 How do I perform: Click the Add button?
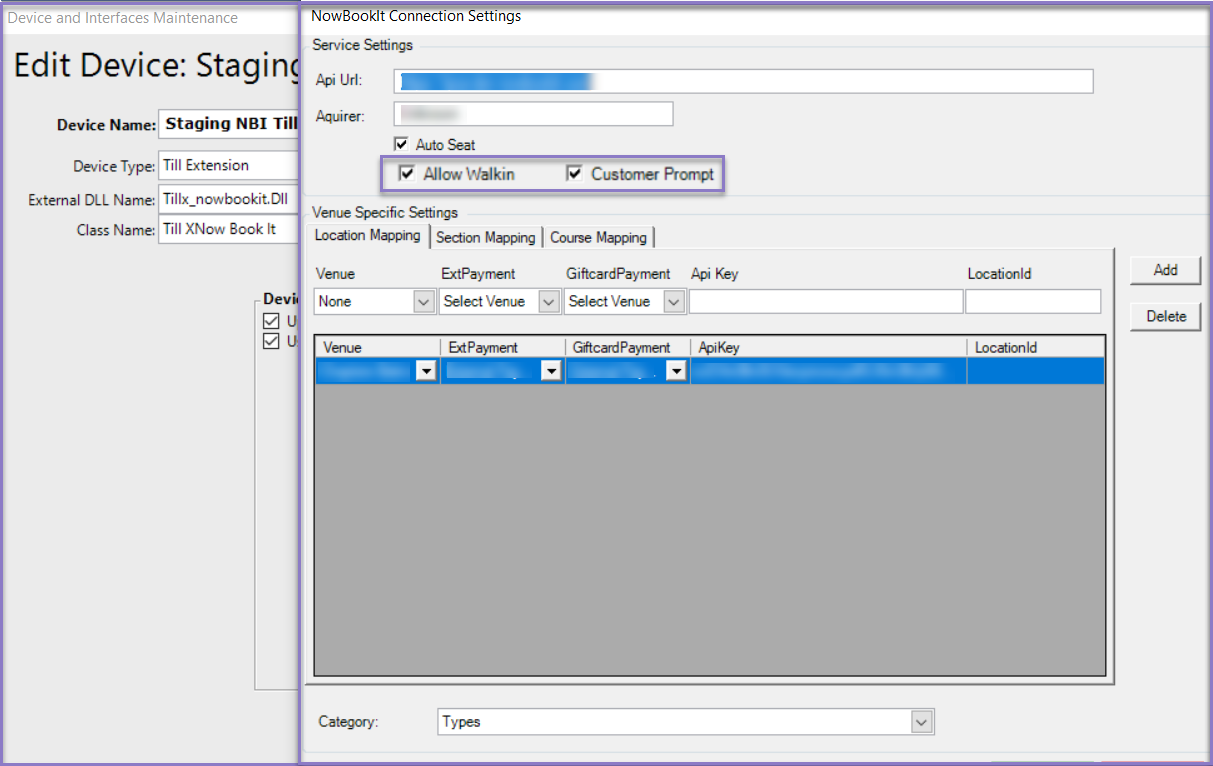1165,270
